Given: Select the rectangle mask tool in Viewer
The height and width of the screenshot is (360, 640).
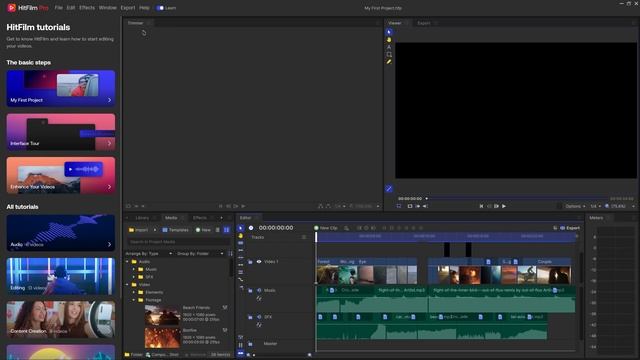Looking at the screenshot, I should (389, 54).
